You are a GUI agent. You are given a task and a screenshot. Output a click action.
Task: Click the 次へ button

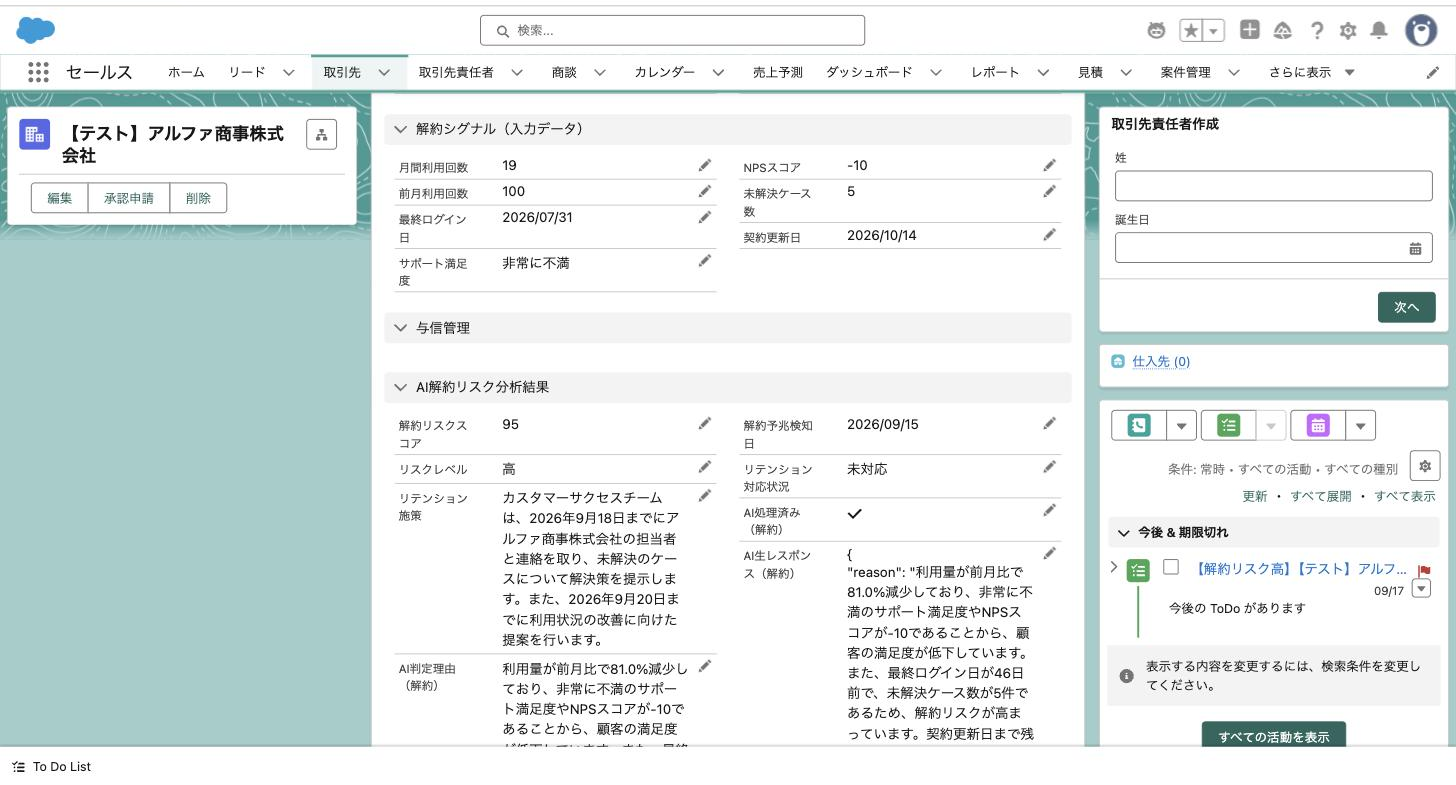click(1406, 307)
